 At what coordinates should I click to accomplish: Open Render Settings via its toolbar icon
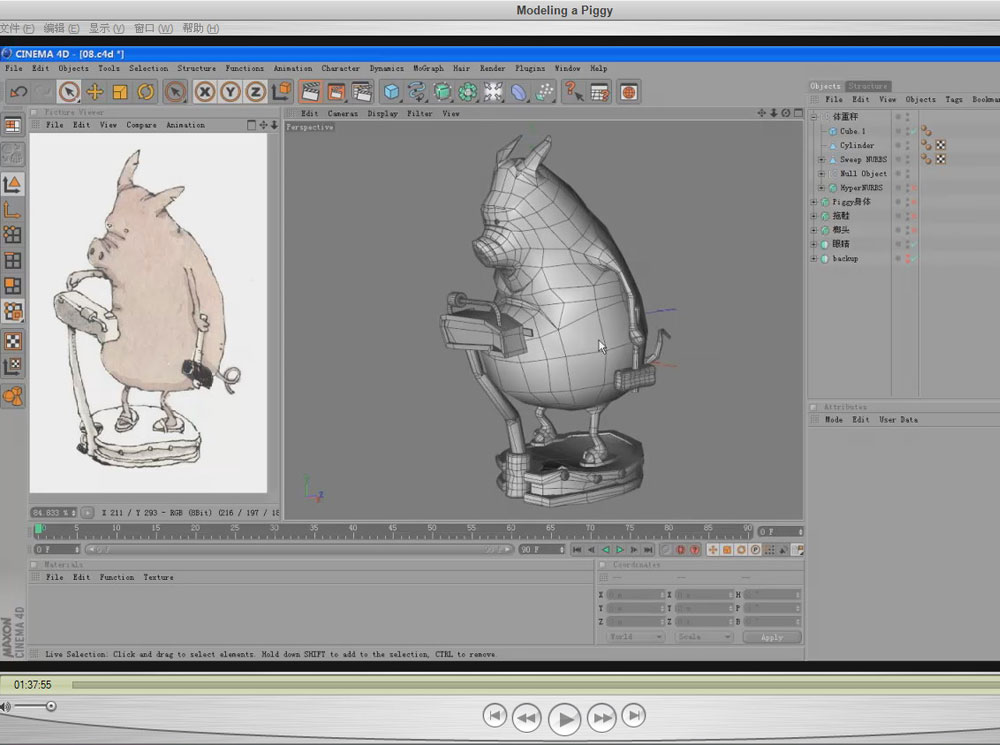(x=361, y=92)
